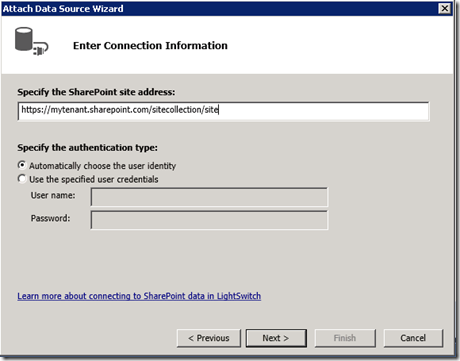This screenshot has height=361, width=460.
Task: Cancel the Attach Data Source Wizard
Action: point(413,338)
